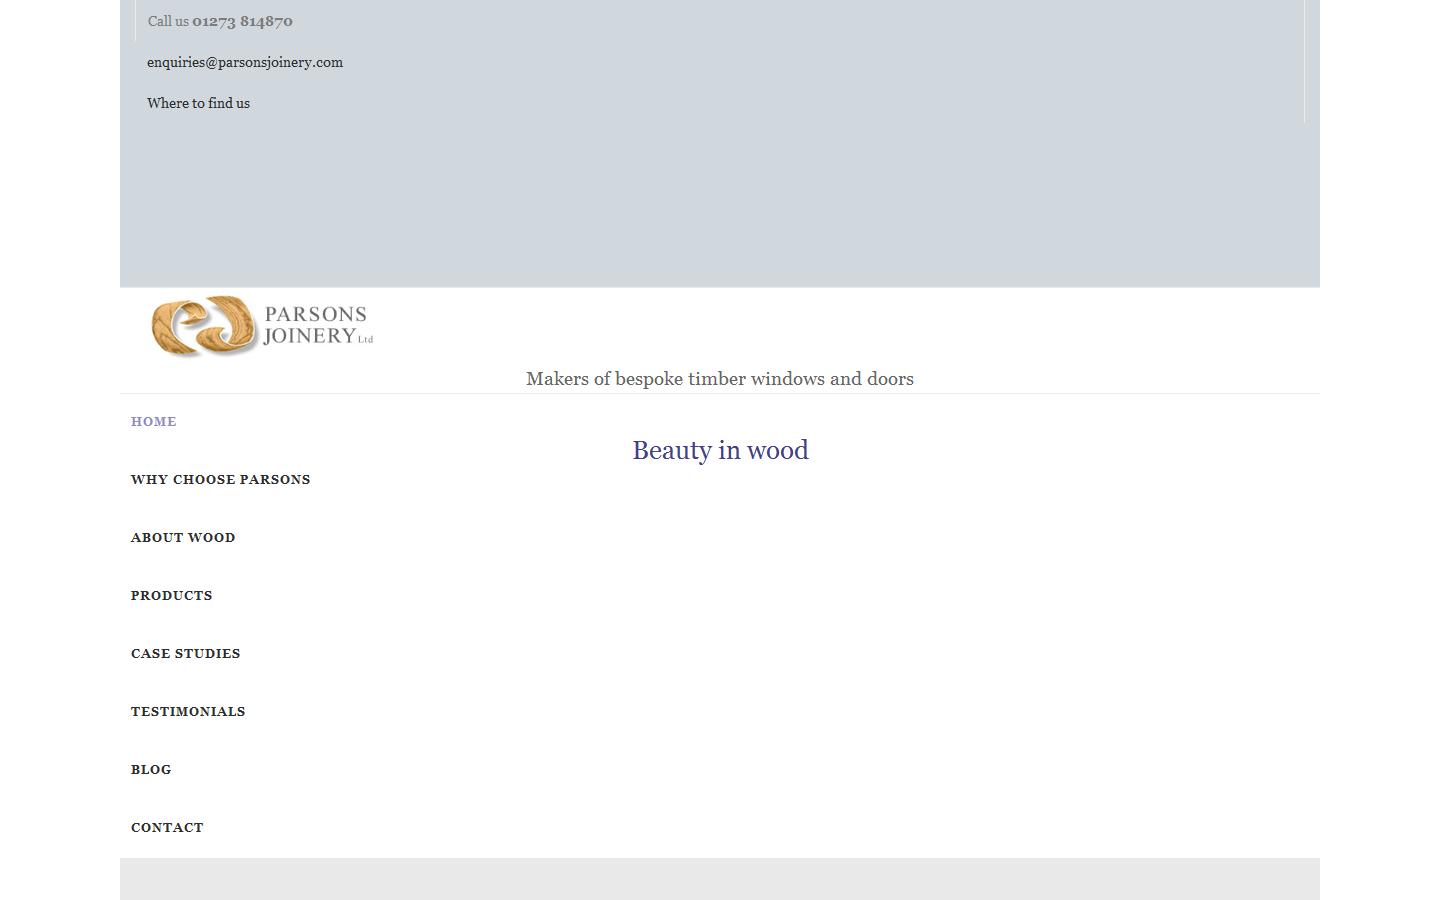Screen dimensions: 1440x900
Task: Open the HOME menu item
Action: pyautogui.click(x=153, y=421)
